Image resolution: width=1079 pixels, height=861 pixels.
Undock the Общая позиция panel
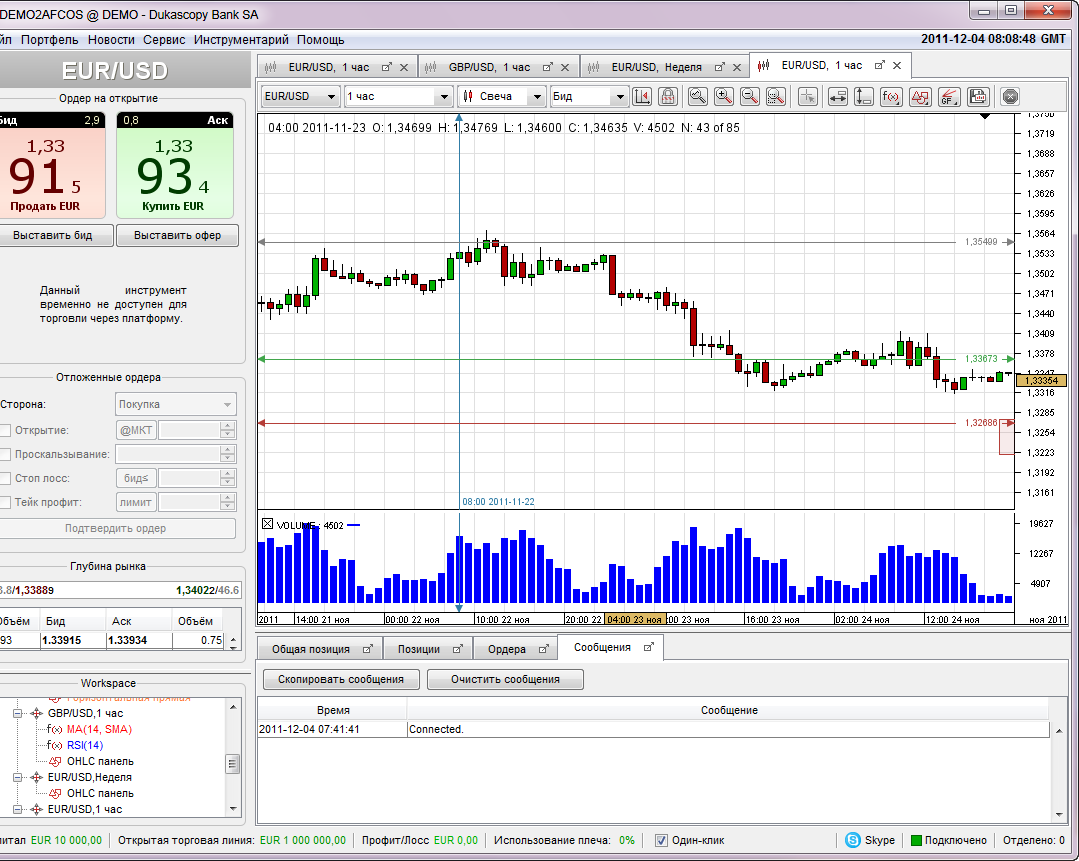point(367,648)
